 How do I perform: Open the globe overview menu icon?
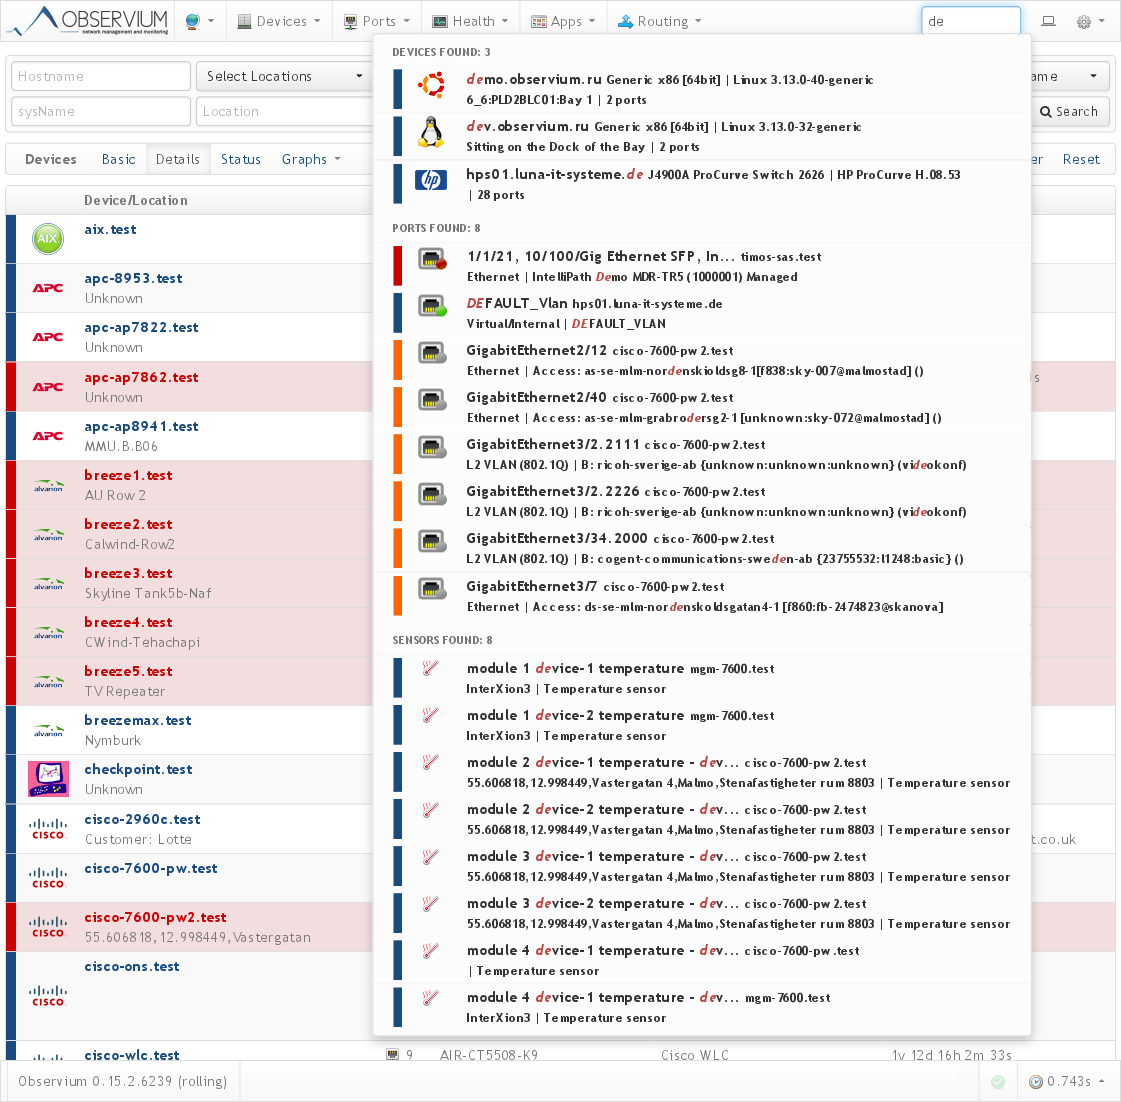pos(199,21)
